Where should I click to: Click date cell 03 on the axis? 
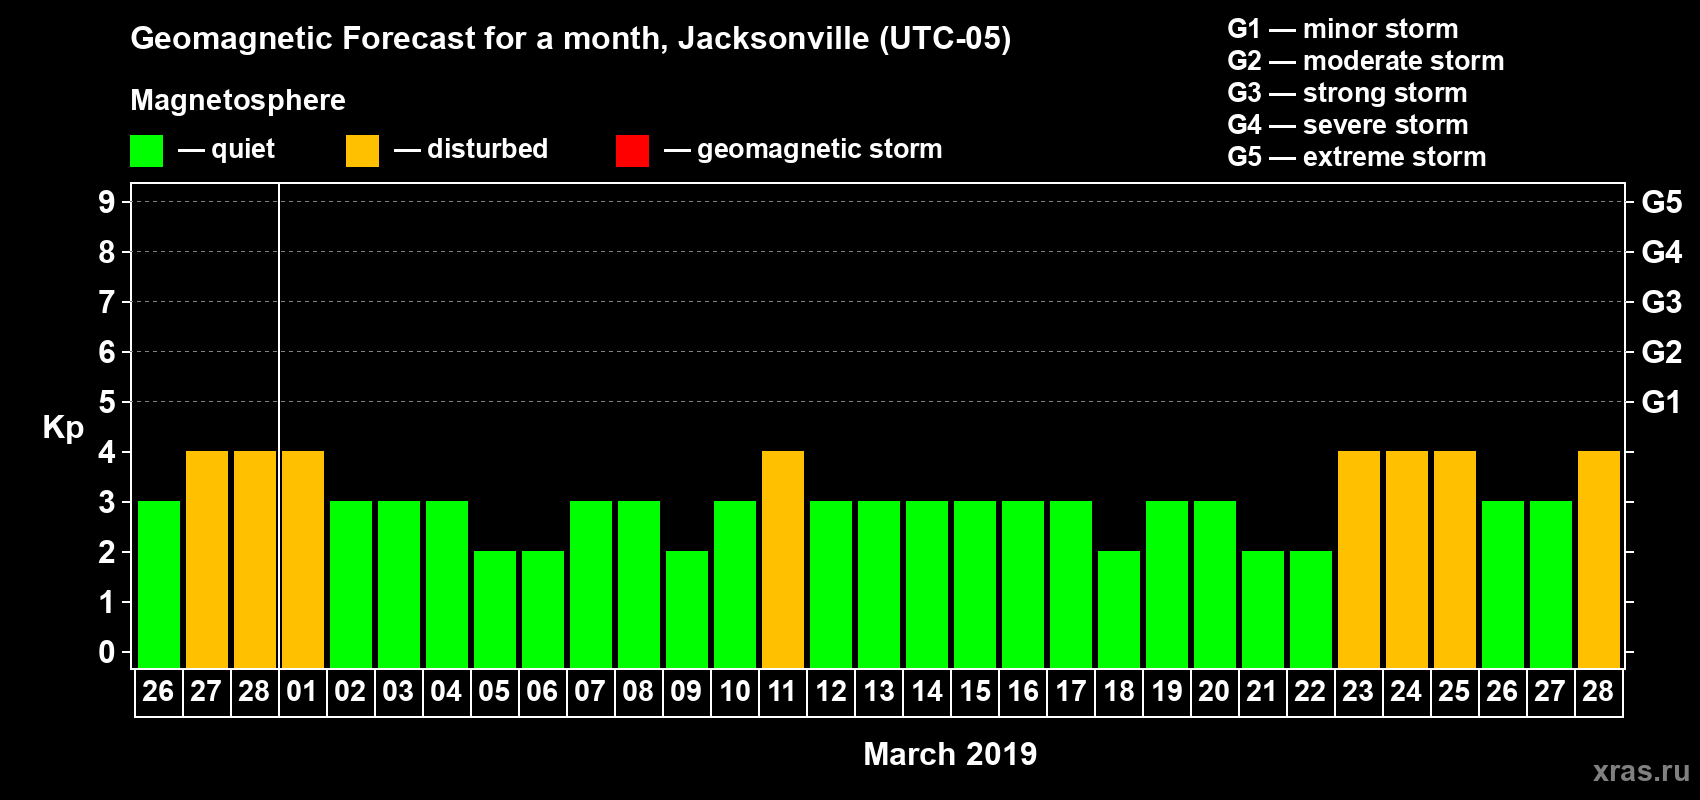tap(398, 692)
